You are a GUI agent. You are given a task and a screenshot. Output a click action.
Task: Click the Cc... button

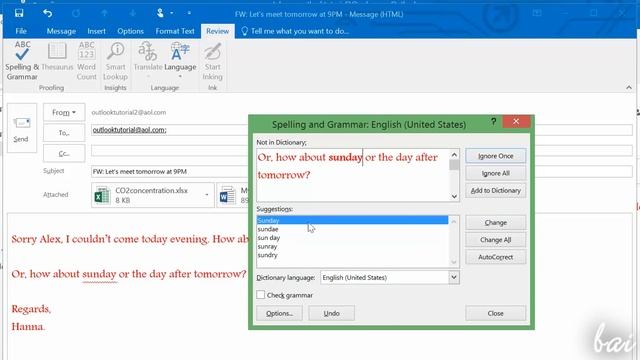64,153
